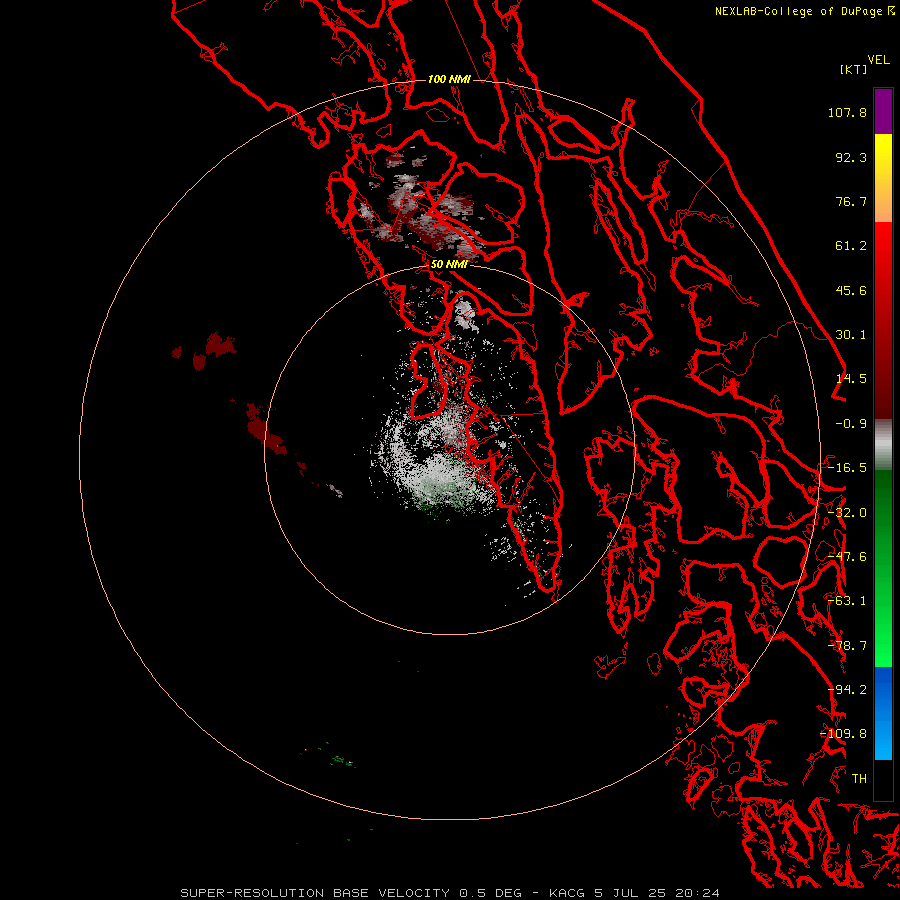Click the 50 NMI range ring label
Viewport: 900px width, 900px height.
pyautogui.click(x=449, y=264)
